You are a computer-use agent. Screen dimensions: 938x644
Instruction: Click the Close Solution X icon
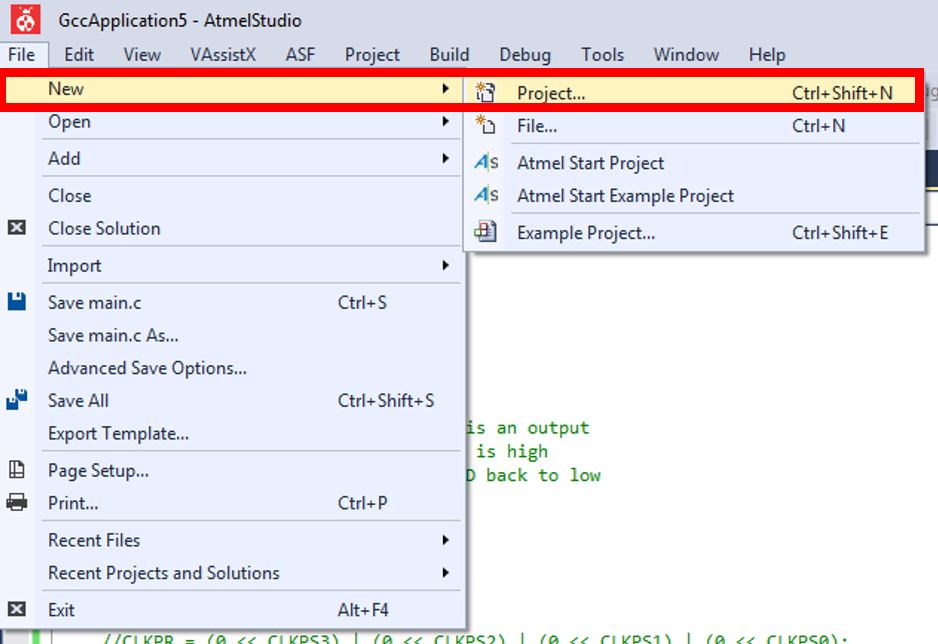[17, 227]
